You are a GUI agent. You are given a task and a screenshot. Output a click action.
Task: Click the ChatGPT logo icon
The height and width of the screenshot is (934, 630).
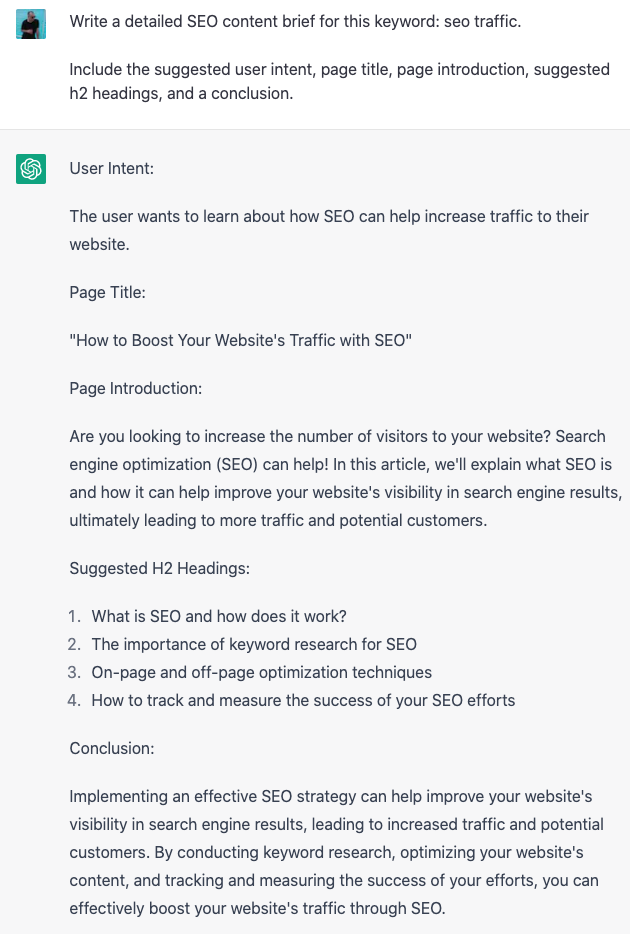click(31, 169)
